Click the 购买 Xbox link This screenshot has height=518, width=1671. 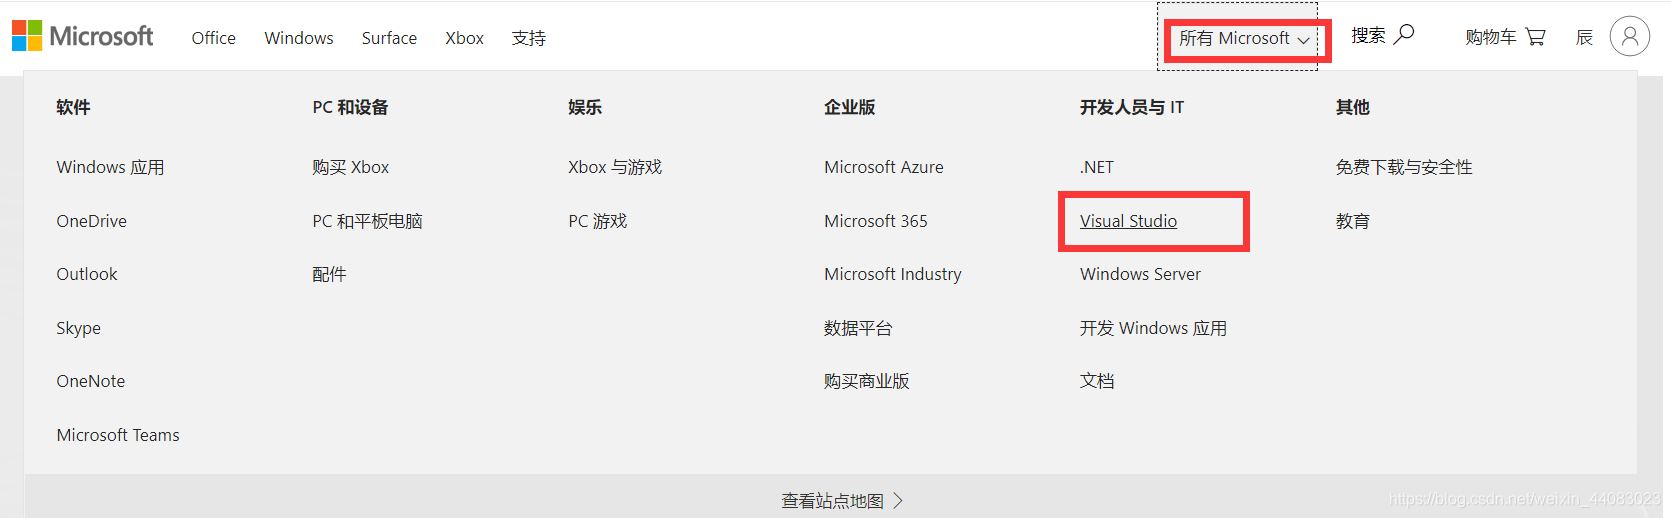(x=351, y=167)
